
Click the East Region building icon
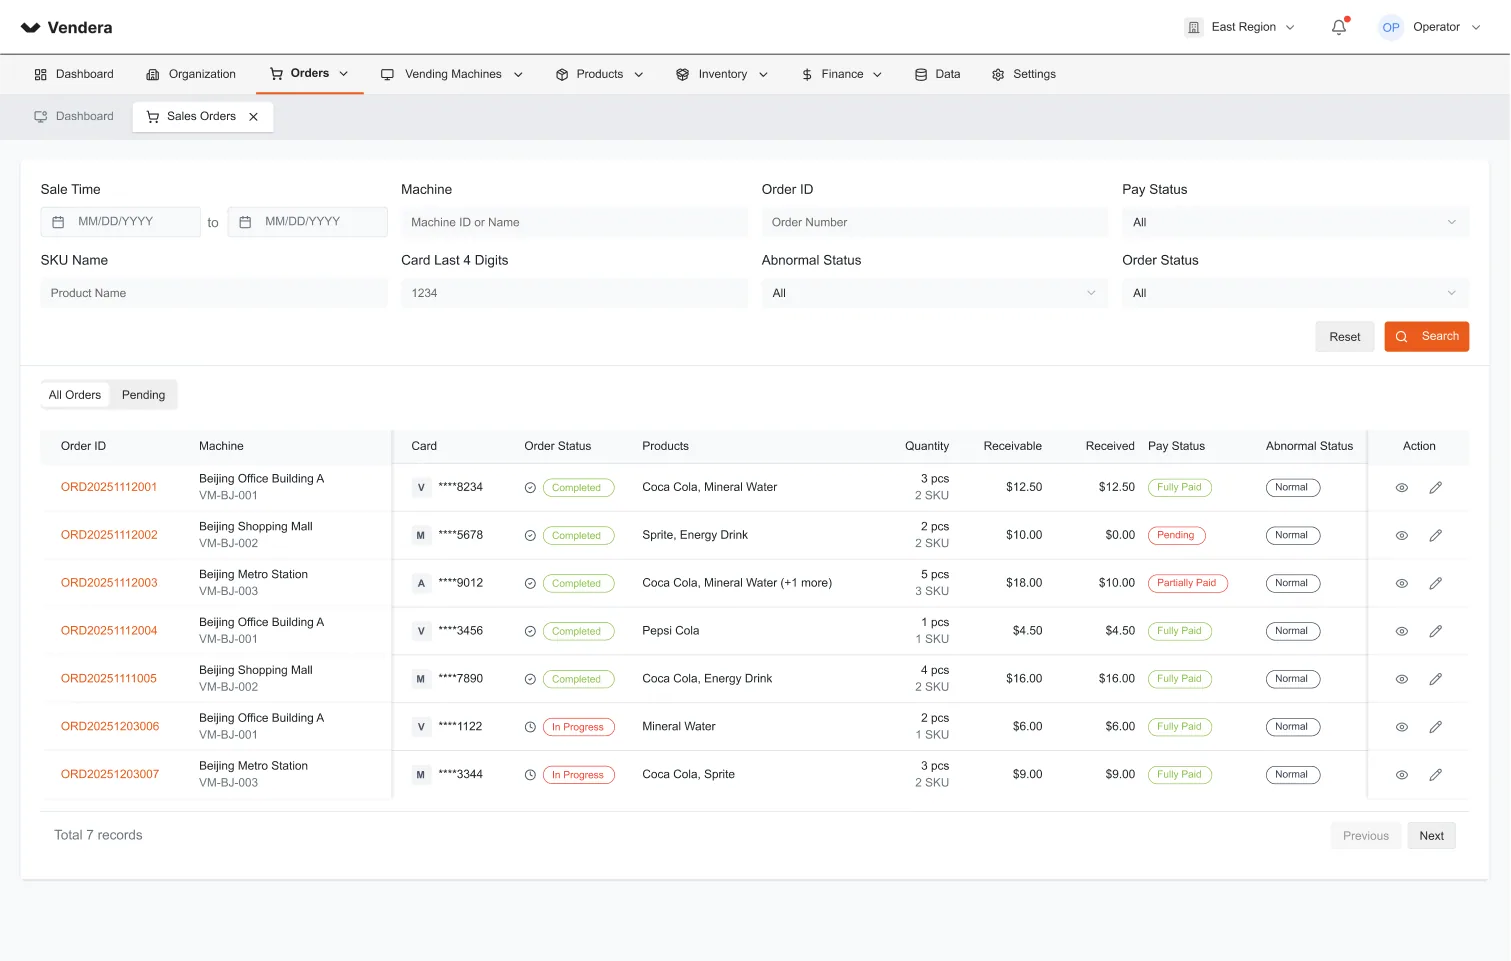click(x=1193, y=27)
